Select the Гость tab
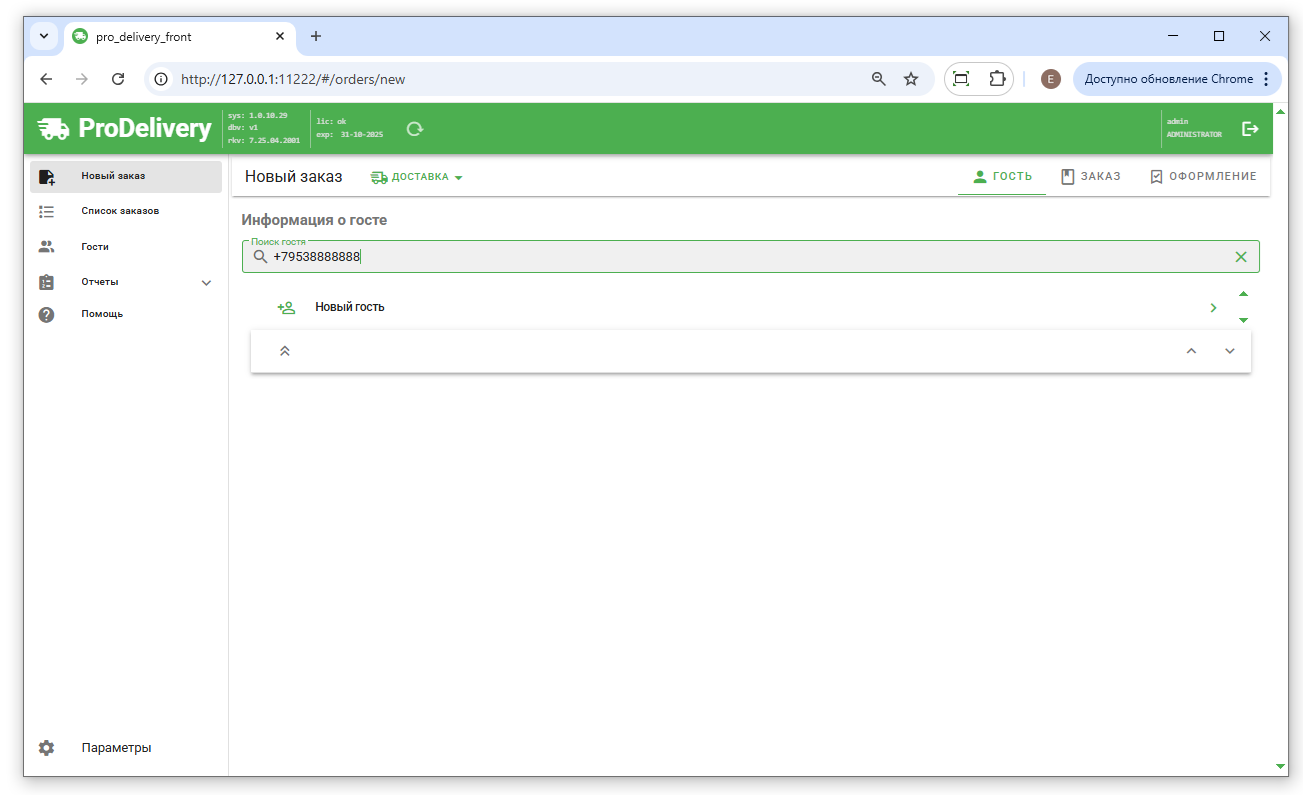Viewport: 1303px width, 795px height. (1002, 177)
